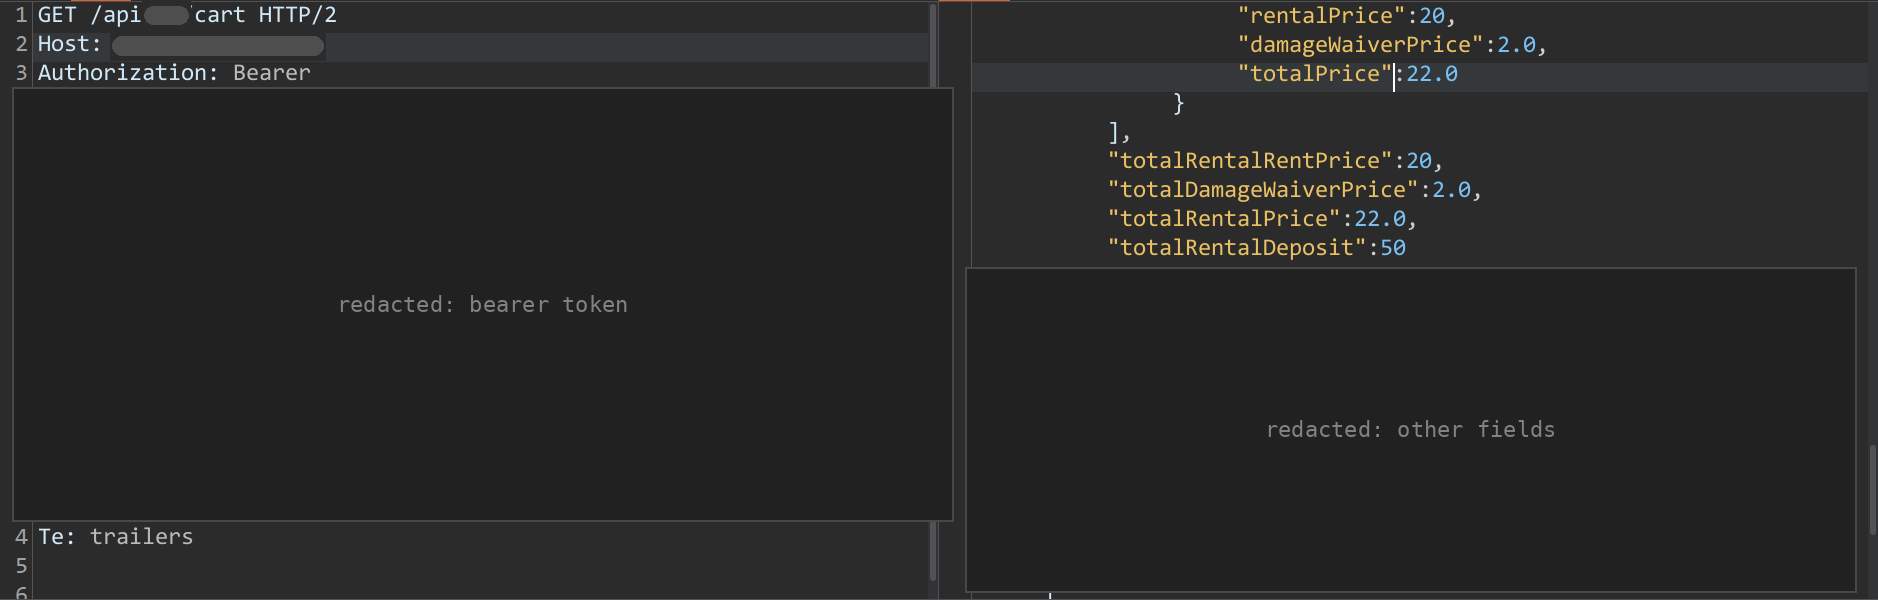Click the closing curly brace below "totalPrice"
This screenshot has width=1878, height=600.
click(x=1179, y=103)
